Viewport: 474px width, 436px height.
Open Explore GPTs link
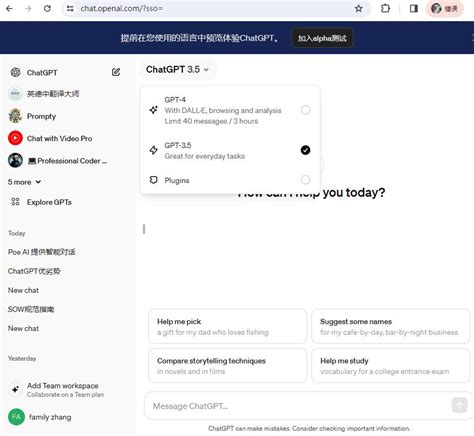(x=49, y=202)
